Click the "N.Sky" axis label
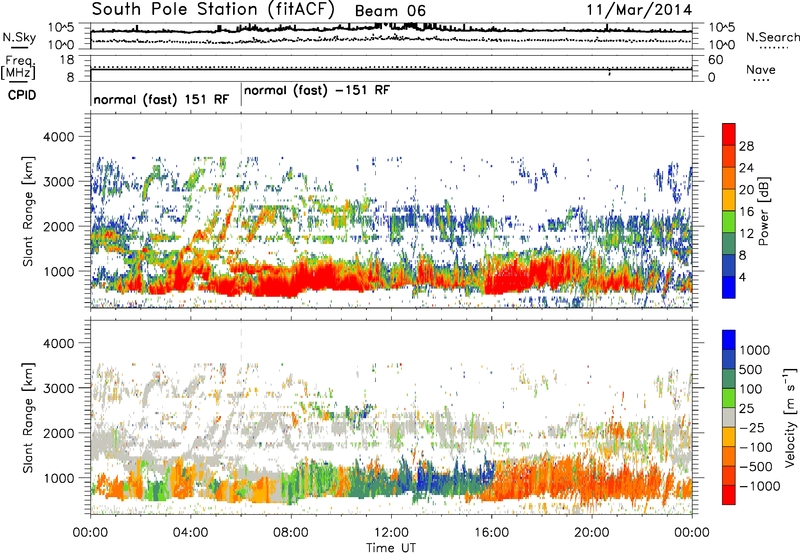Screen dimensions: 800x554 click(x=19, y=37)
